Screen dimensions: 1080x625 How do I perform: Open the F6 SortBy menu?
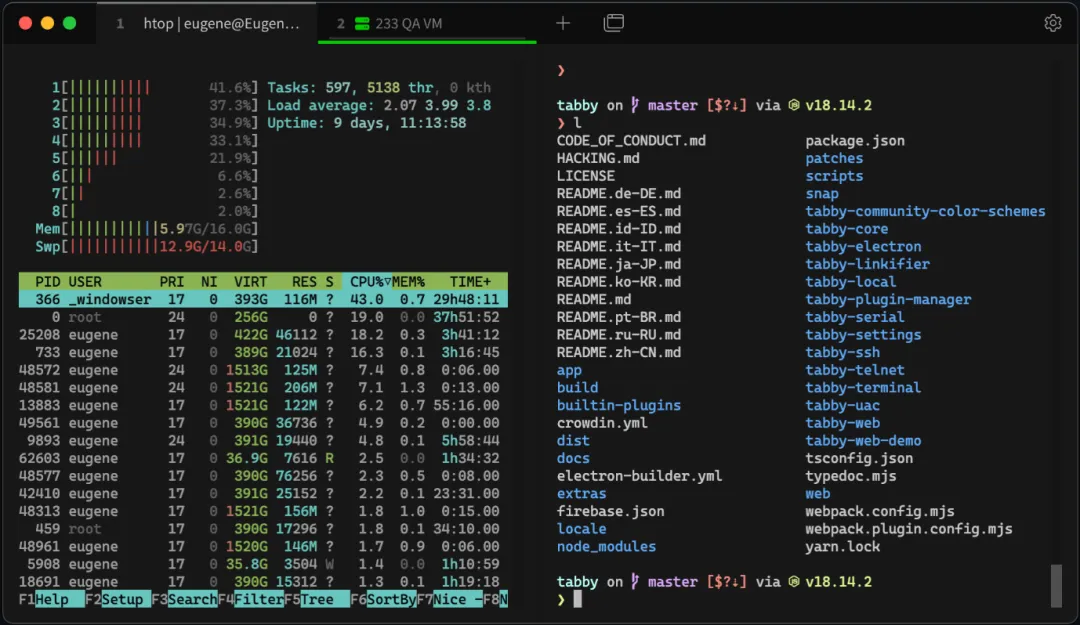tap(391, 599)
